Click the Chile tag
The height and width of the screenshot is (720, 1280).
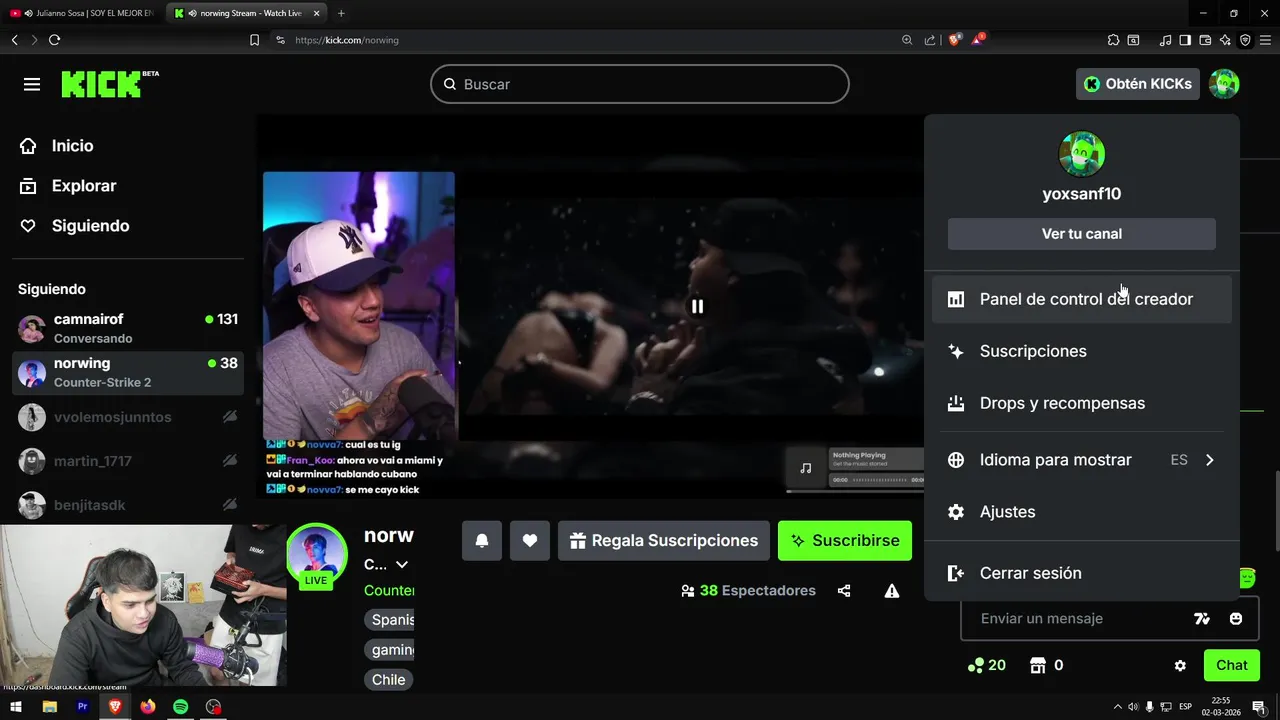coord(389,680)
